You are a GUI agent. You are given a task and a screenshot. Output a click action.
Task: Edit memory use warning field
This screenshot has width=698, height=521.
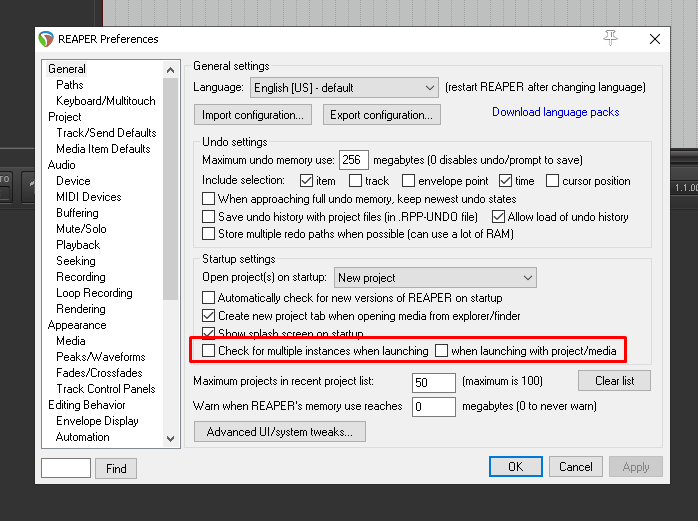(x=434, y=407)
